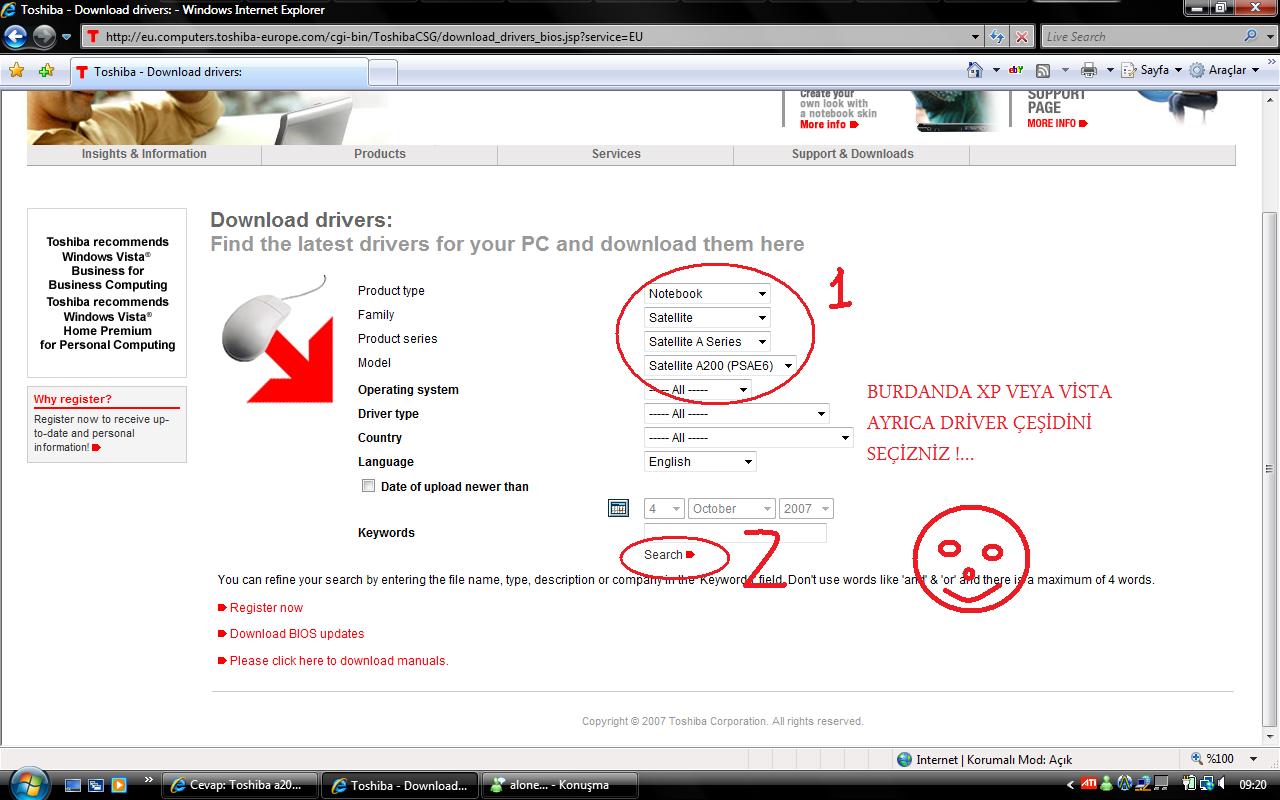1280x800 pixels.
Task: Click the Live Search magnifier icon
Action: pos(1251,36)
